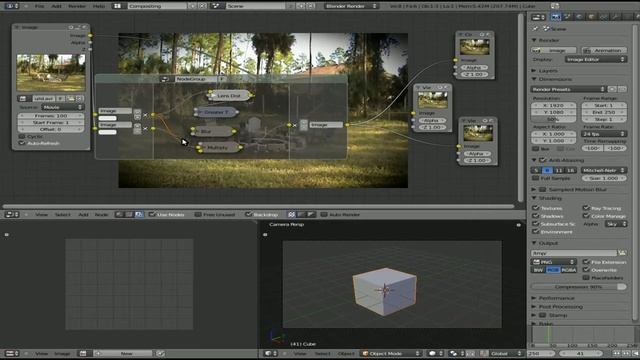
Task: Toggle the Anti-Aliasing checkbox
Action: click(x=542, y=160)
